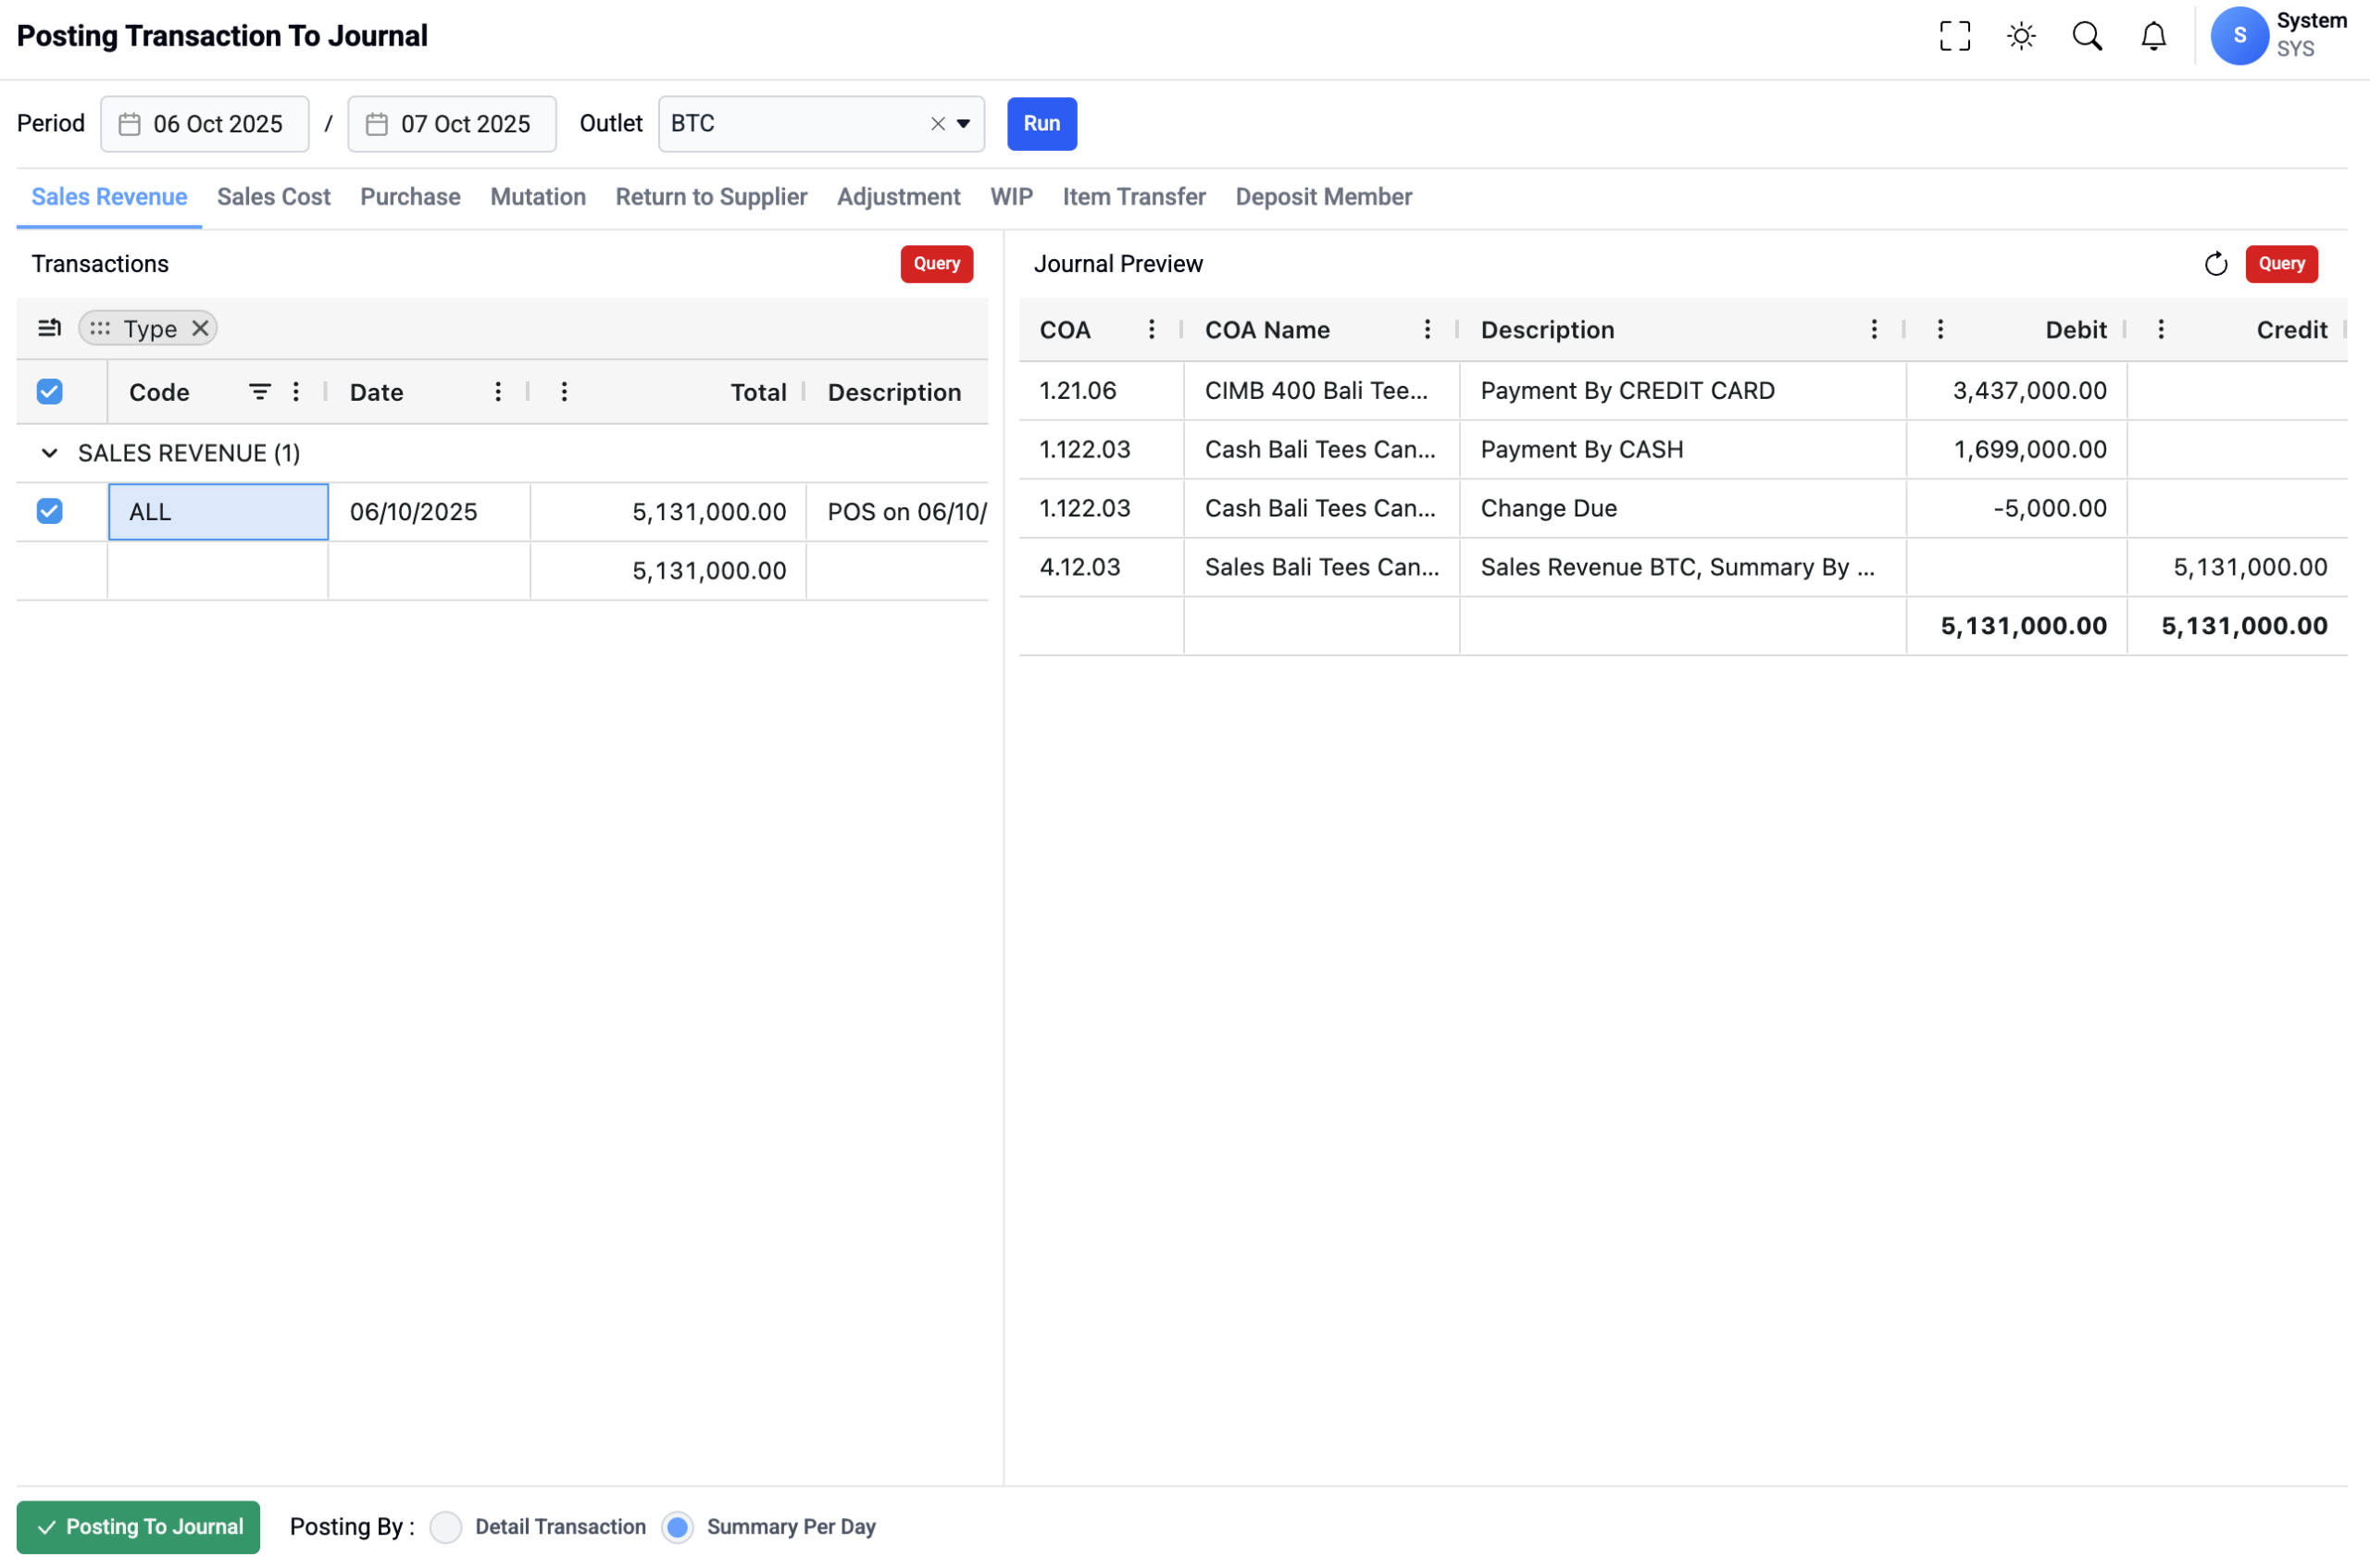
Task: Open the start period date picker
Action: click(204, 124)
